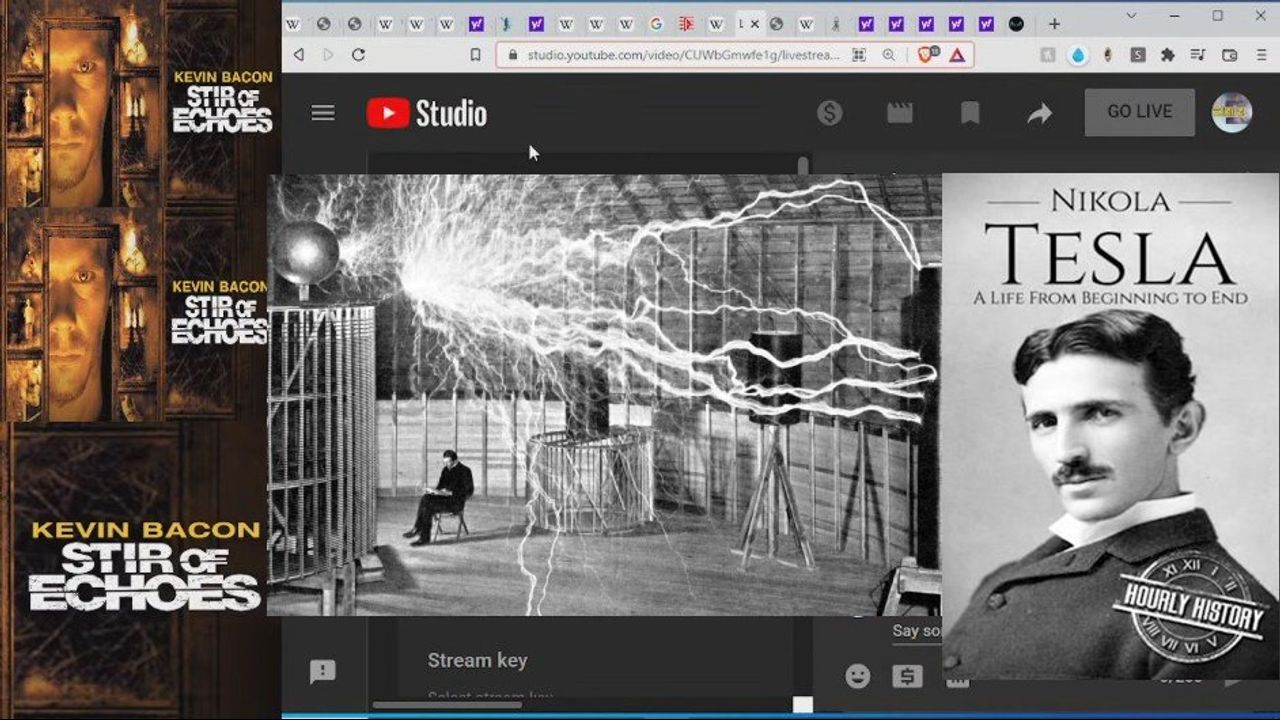Expand the tab search dropdown arrow
1280x720 pixels.
point(1131,16)
